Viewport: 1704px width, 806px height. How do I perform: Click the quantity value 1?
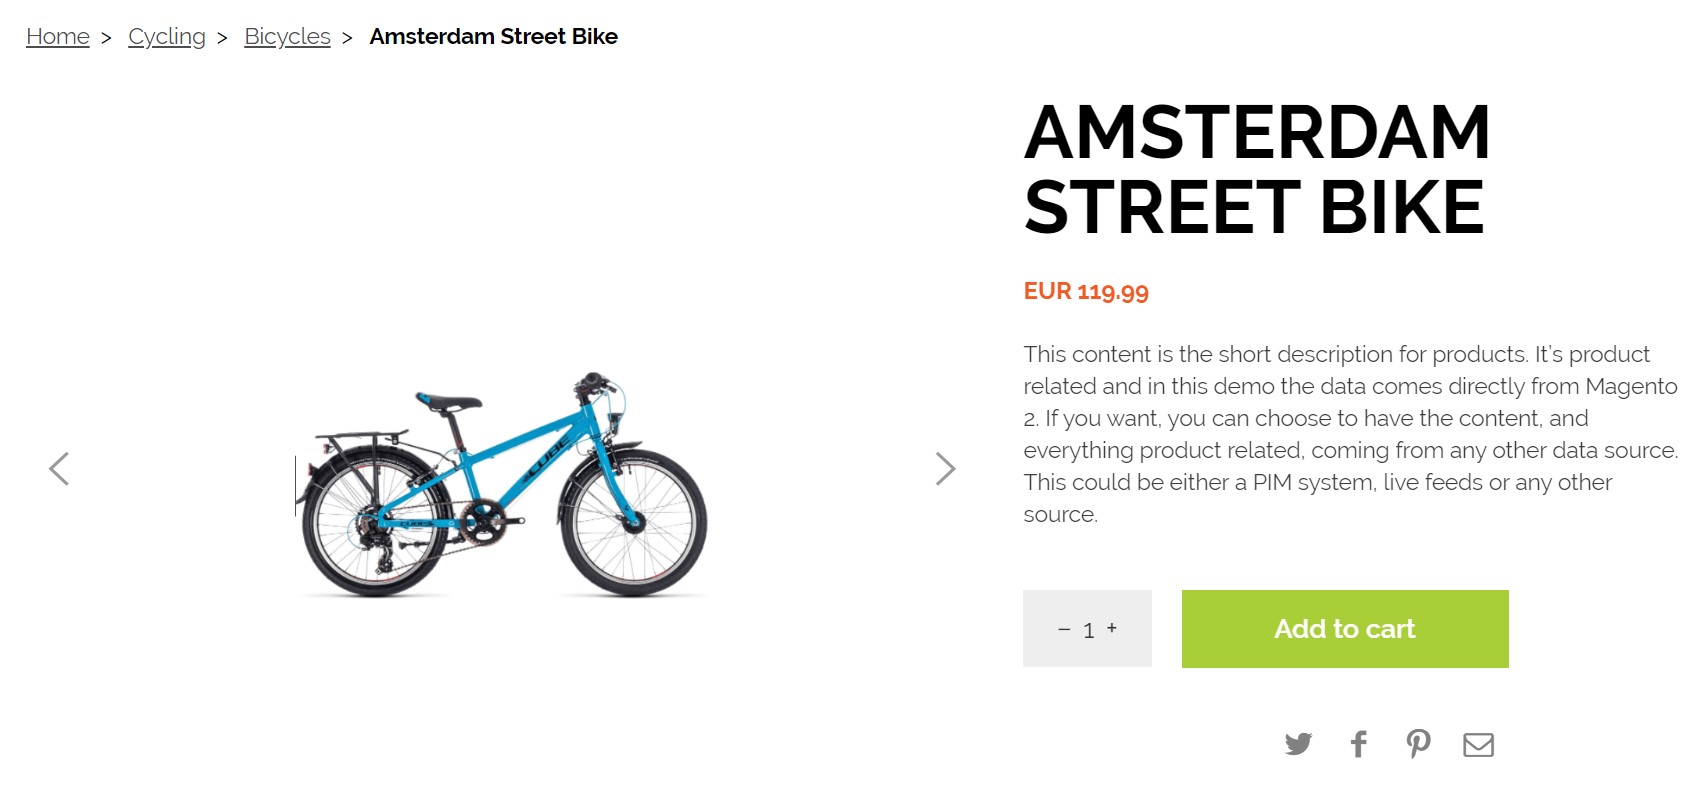pyautogui.click(x=1089, y=630)
